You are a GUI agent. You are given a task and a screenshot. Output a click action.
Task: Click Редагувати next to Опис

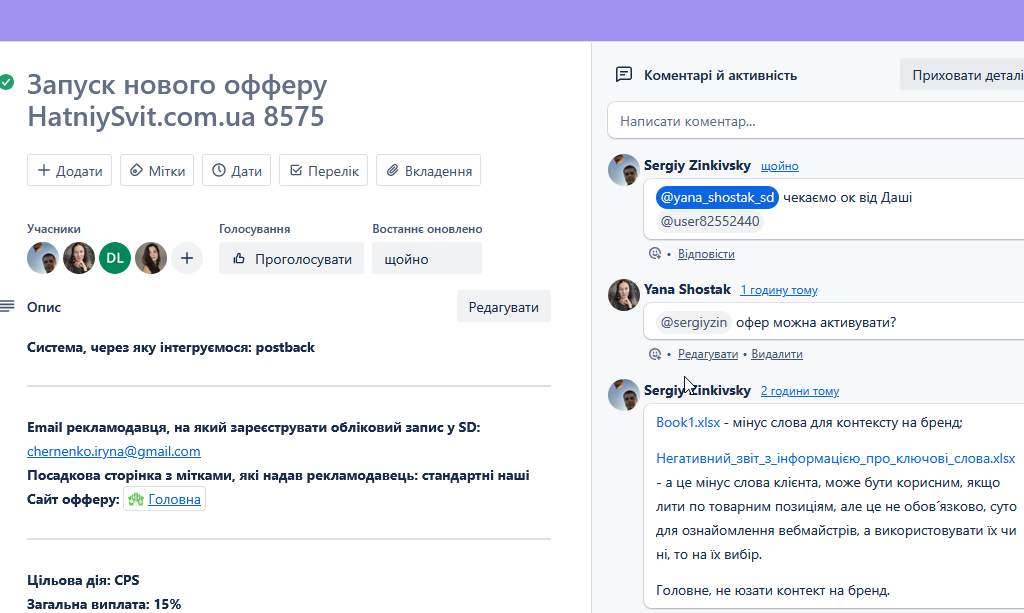coord(504,307)
